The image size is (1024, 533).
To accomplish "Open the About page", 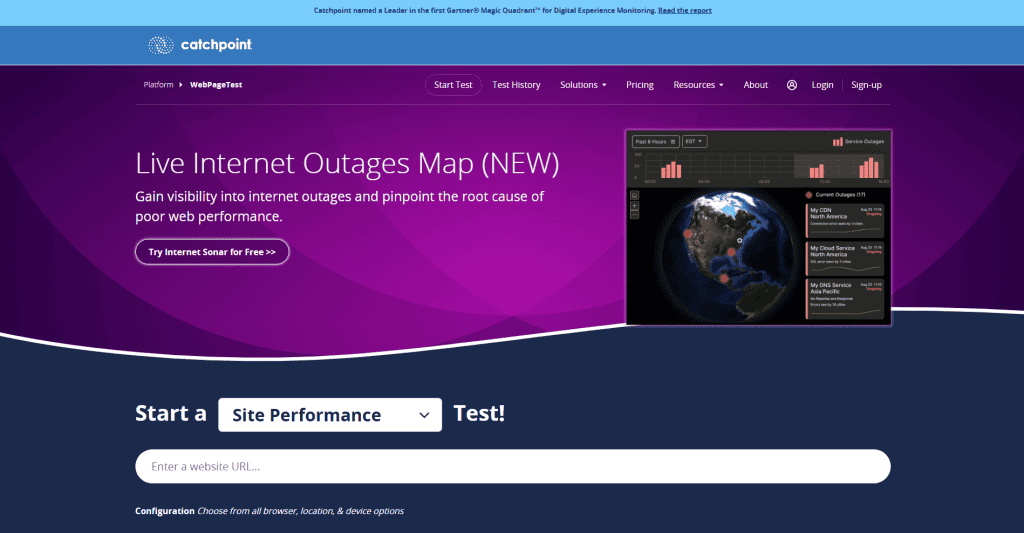I will click(x=756, y=85).
